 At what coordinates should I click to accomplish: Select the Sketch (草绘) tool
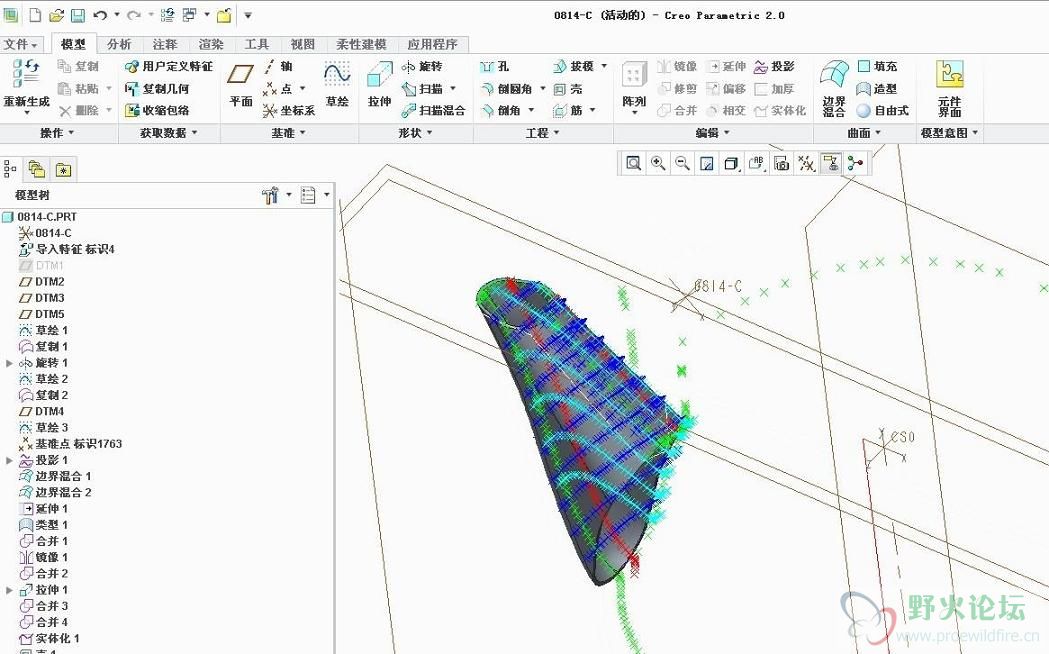(337, 84)
